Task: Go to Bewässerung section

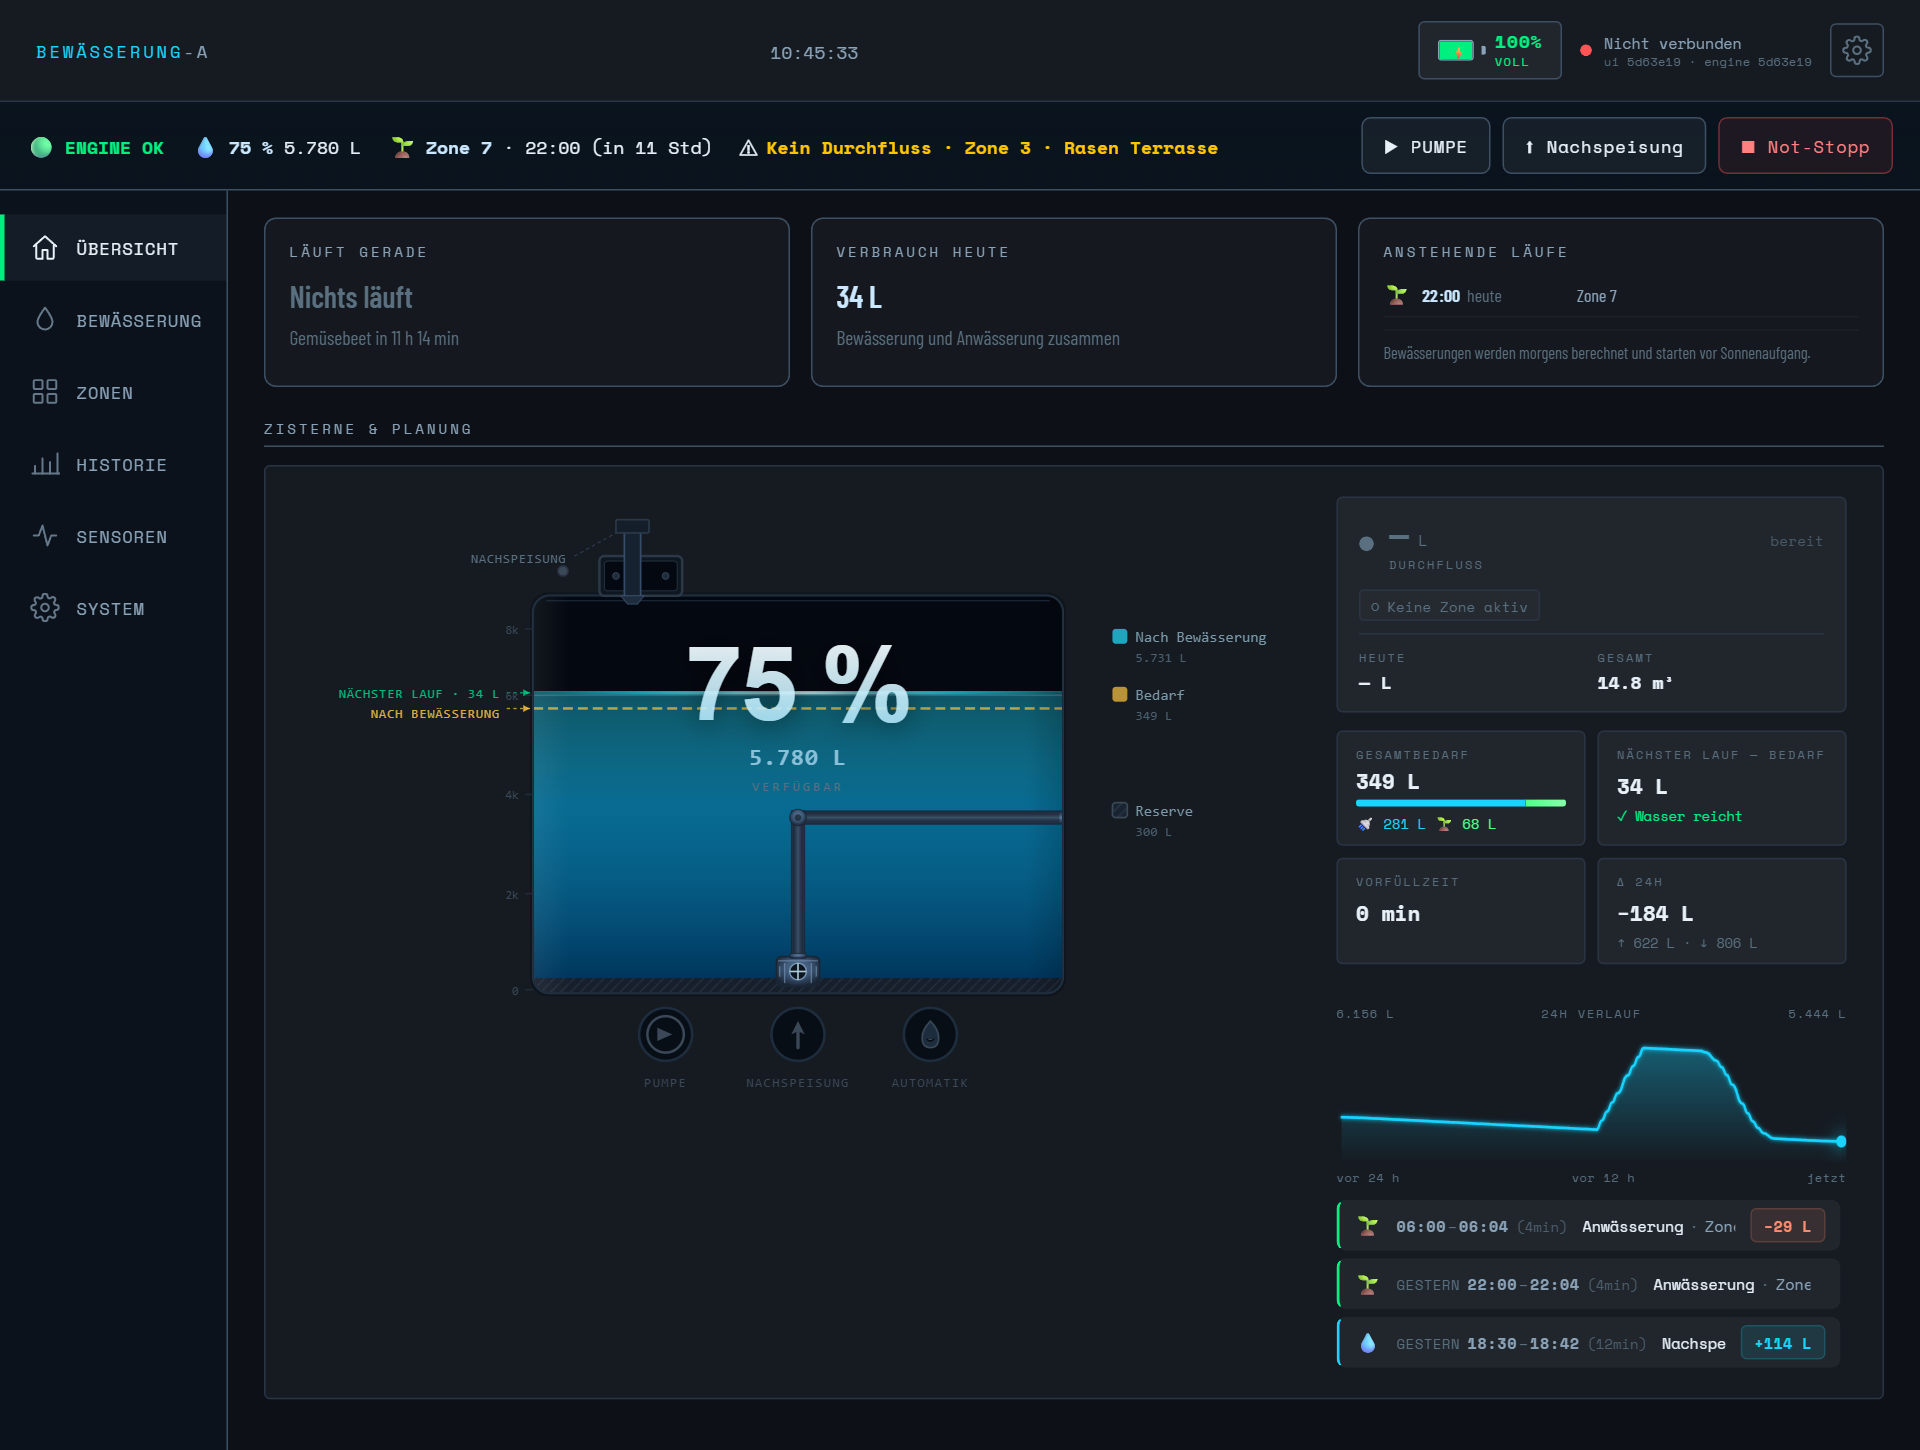Action: pyautogui.click(x=115, y=320)
